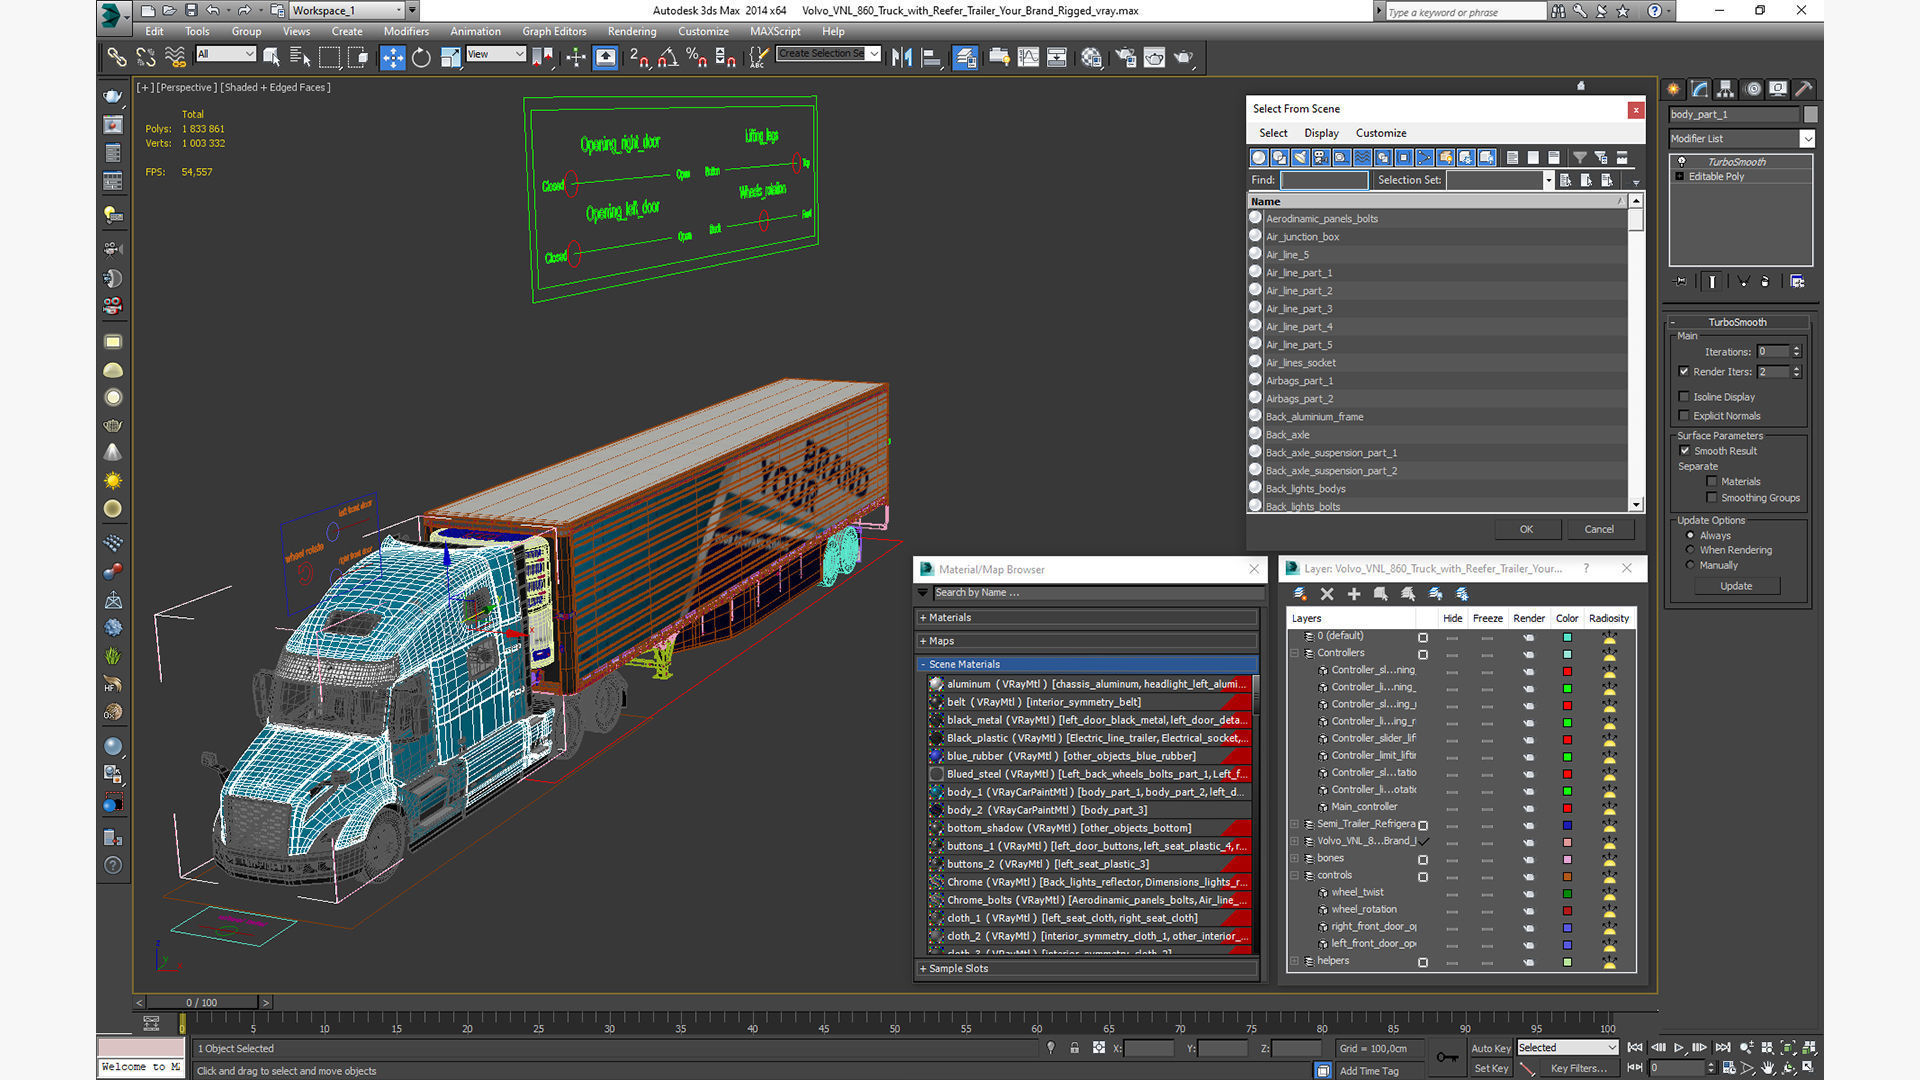
Task: Activate the Select and Move tool
Action: pyautogui.click(x=392, y=58)
